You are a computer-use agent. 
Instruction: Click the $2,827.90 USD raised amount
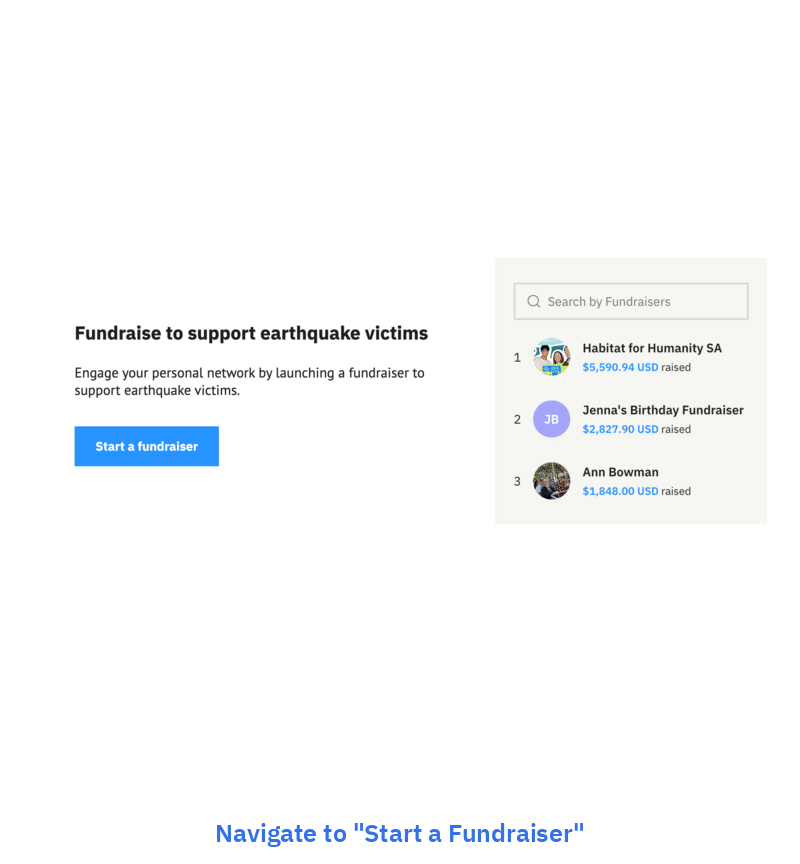click(x=620, y=429)
